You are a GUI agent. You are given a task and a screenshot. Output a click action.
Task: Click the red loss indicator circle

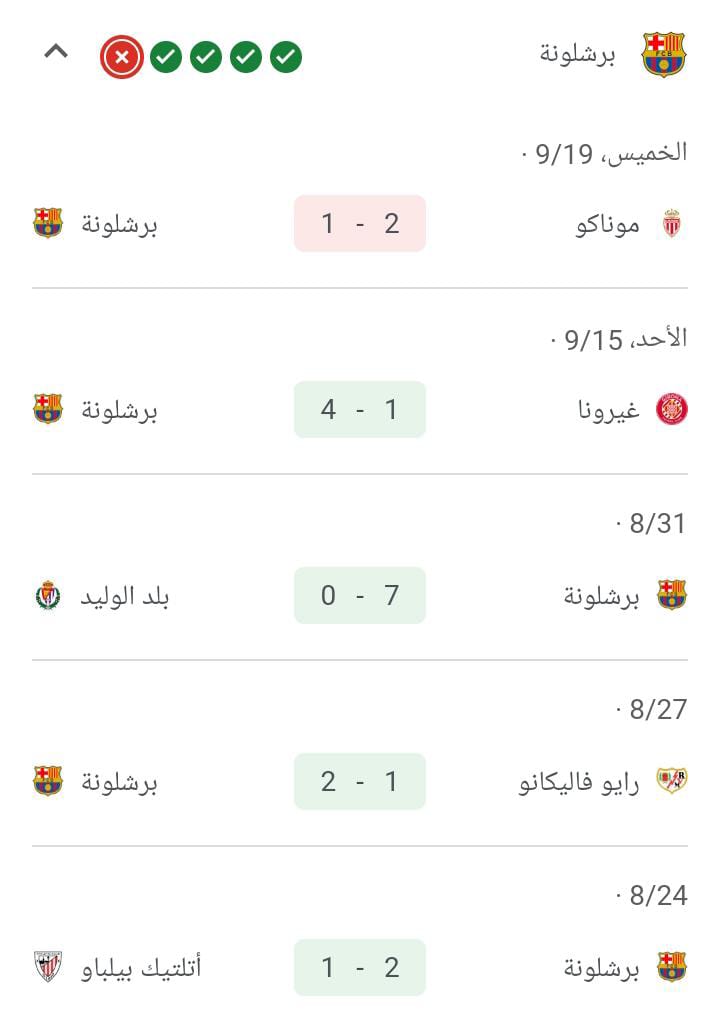tap(122, 57)
